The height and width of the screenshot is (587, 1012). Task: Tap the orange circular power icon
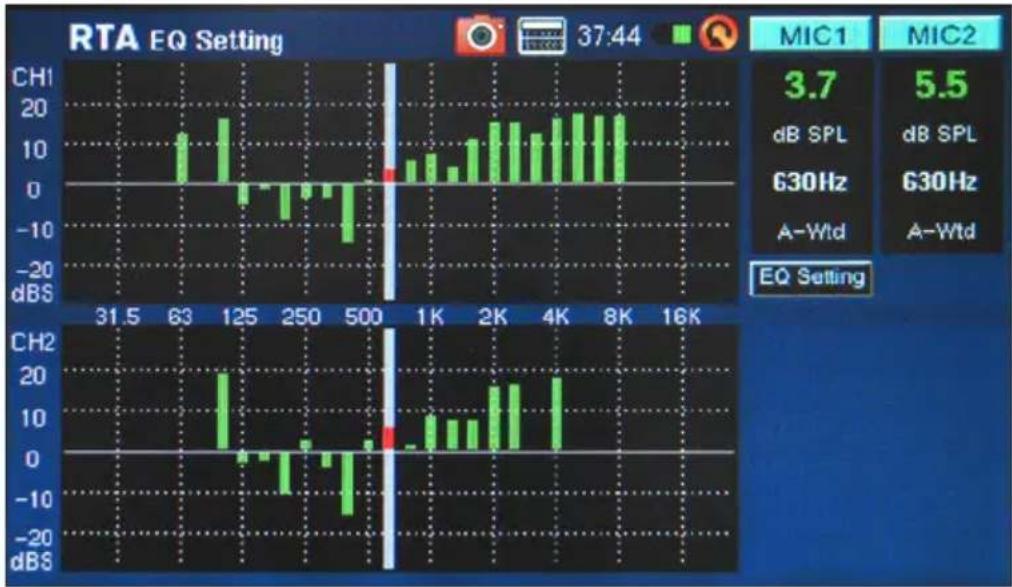point(719,33)
